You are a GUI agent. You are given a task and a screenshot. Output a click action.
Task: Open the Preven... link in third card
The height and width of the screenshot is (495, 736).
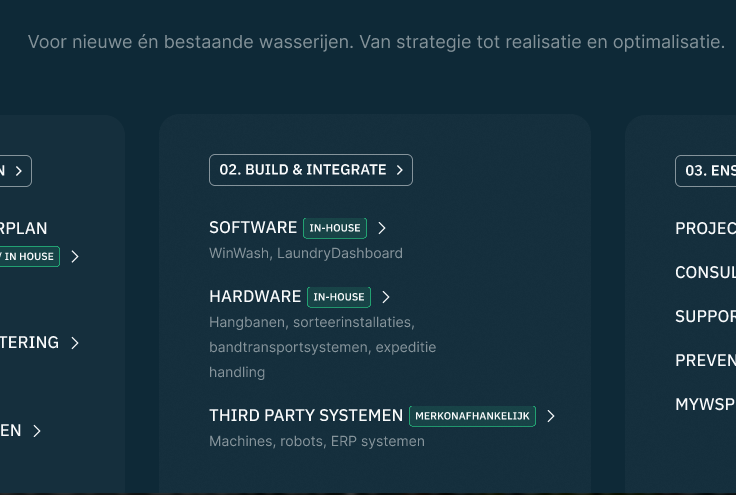pyautogui.click(x=705, y=360)
